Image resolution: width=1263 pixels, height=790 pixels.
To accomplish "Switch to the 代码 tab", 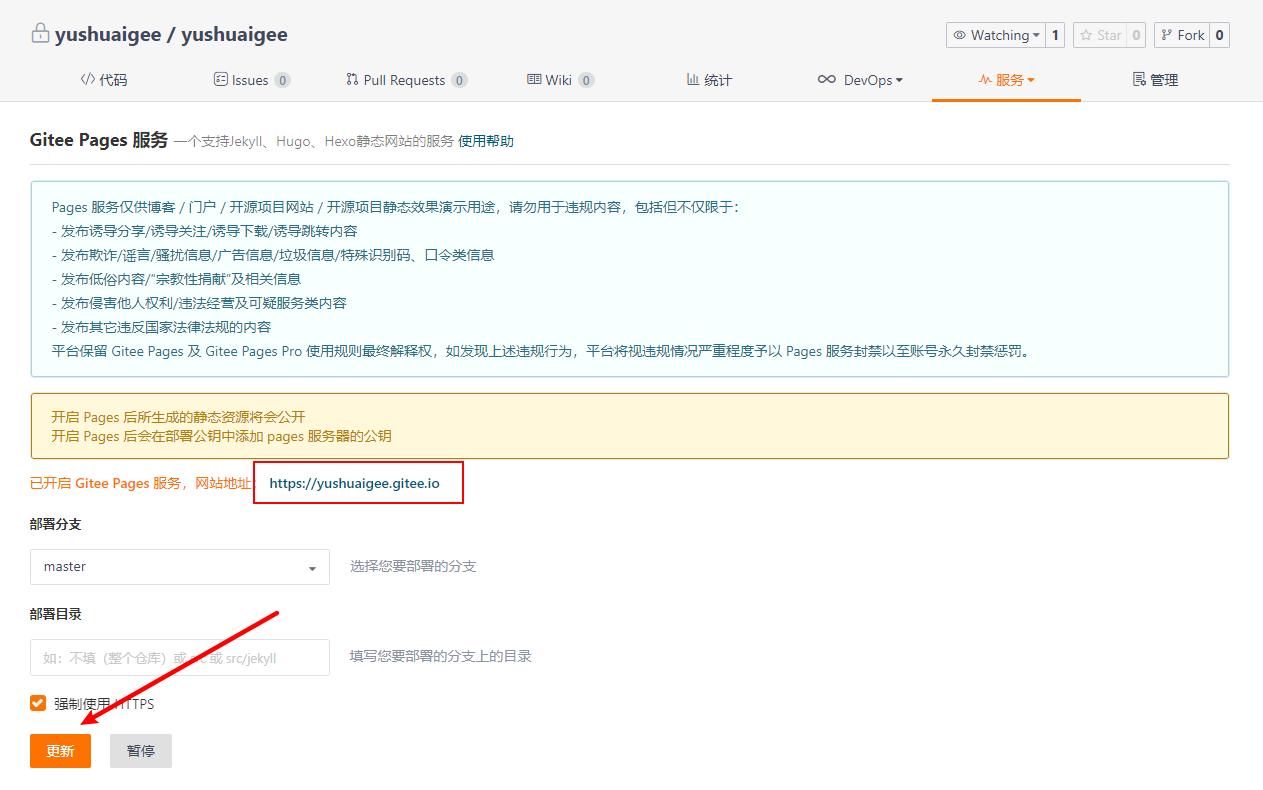I will [x=104, y=80].
